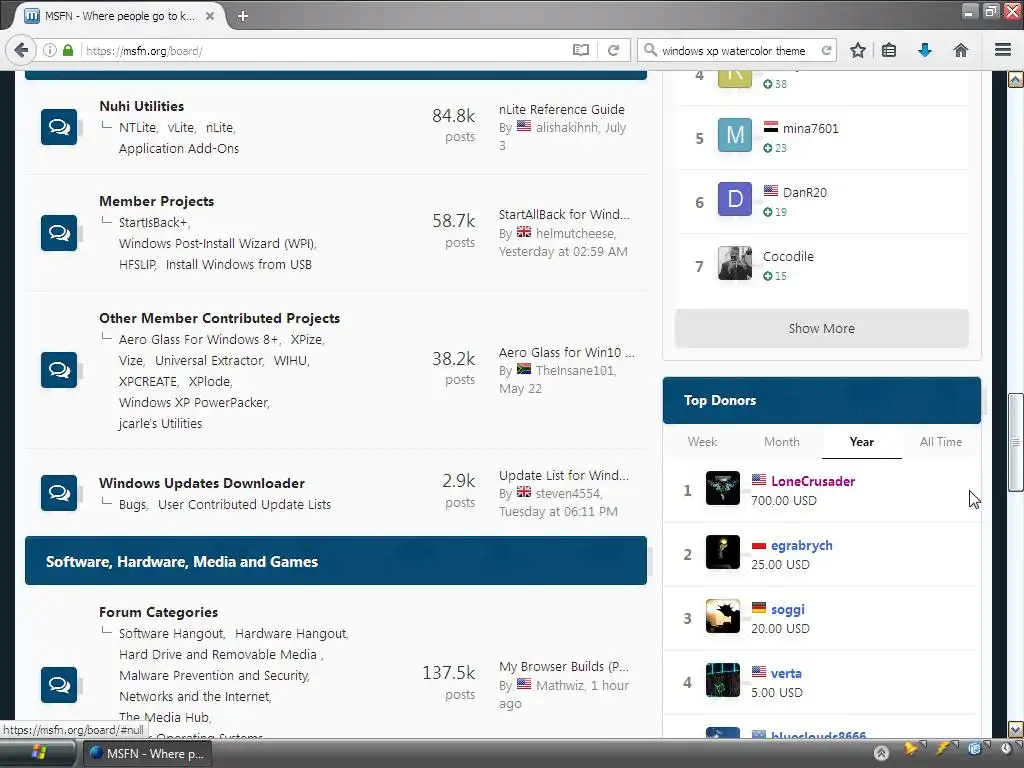Open egrabrych donor profile link
The image size is (1024, 768).
click(x=802, y=545)
